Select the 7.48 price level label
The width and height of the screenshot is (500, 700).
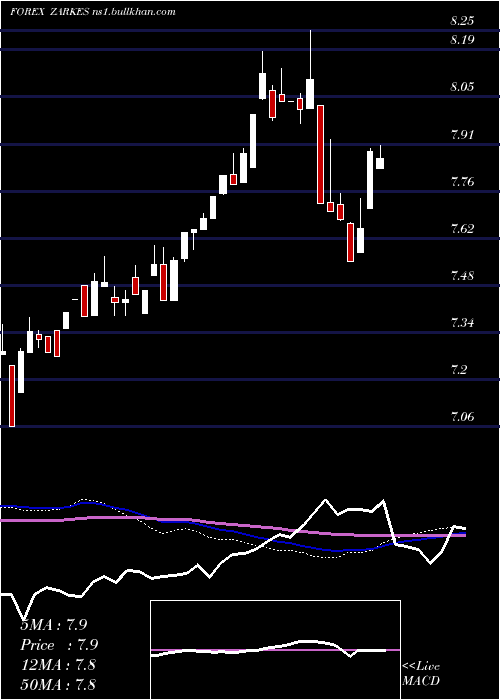tap(462, 275)
